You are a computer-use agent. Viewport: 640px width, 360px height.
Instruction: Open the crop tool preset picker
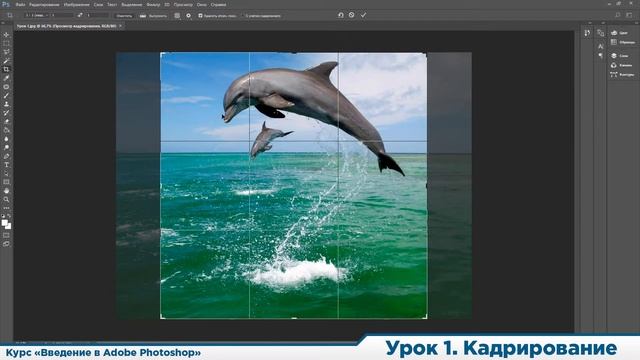pyautogui.click(x=11, y=16)
